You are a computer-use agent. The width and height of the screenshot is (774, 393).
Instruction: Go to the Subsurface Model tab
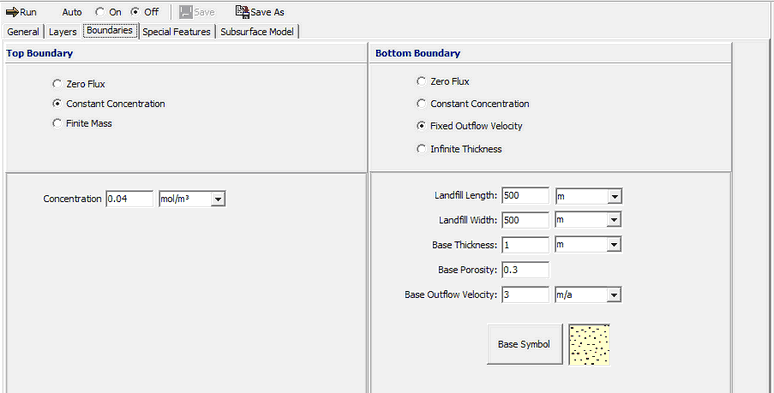[257, 32]
